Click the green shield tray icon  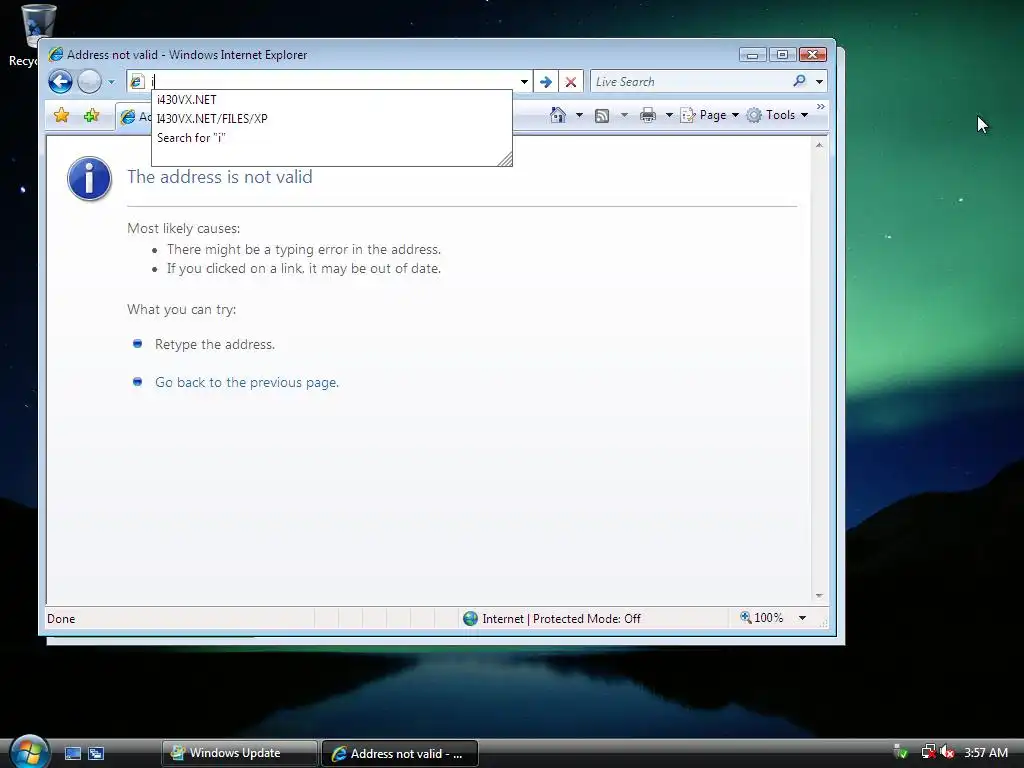tap(901, 752)
